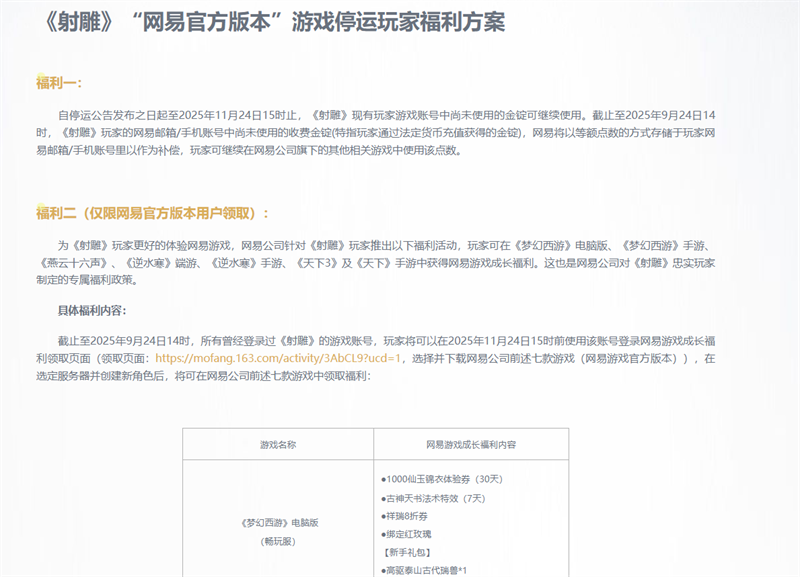The height and width of the screenshot is (577, 800).
Task: Open the mofang.163.com activity link
Action: point(277,357)
